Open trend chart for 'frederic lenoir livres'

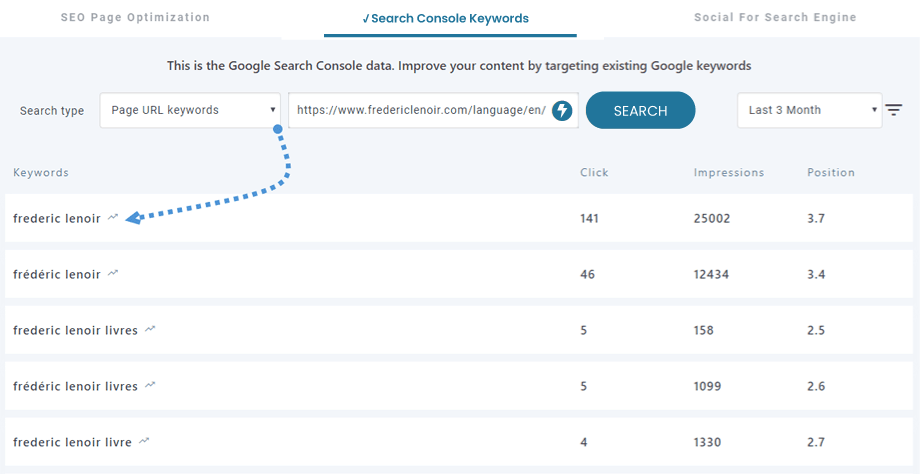click(x=150, y=329)
